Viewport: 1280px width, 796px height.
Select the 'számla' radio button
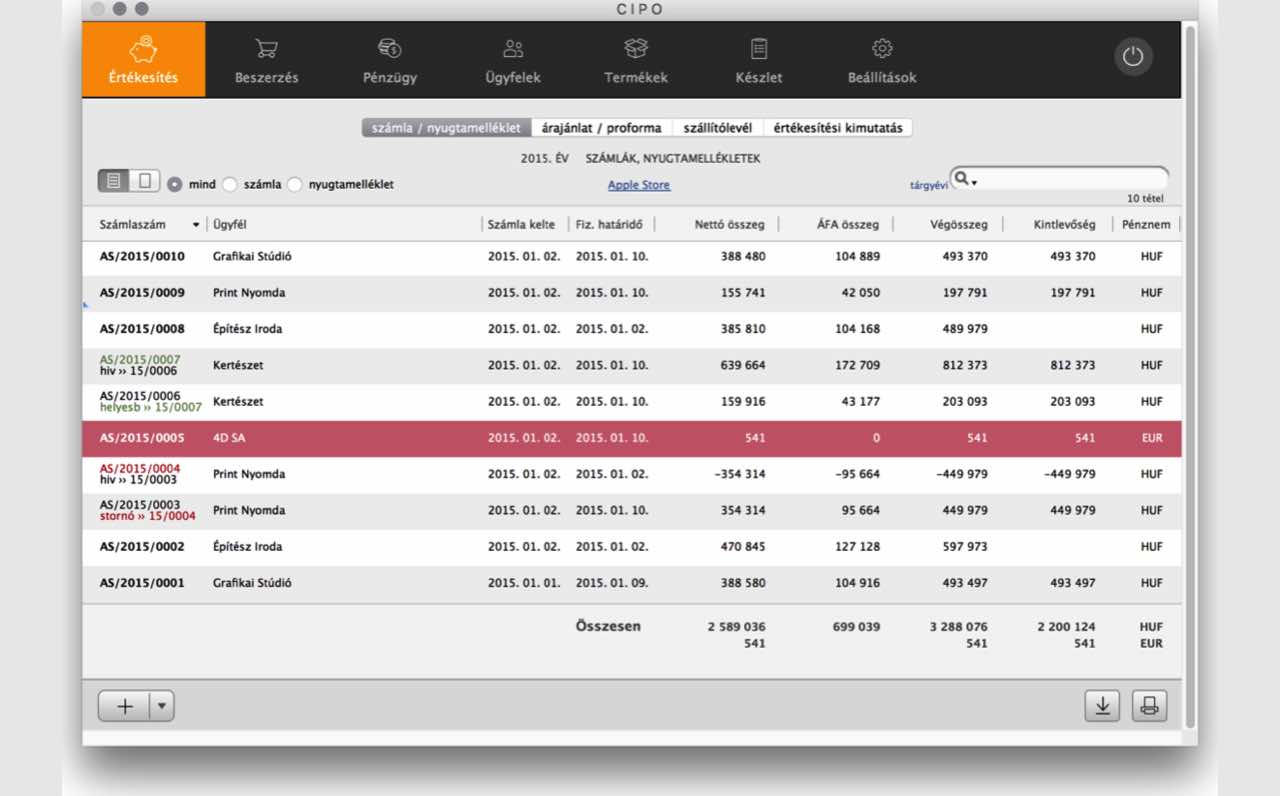pos(230,185)
